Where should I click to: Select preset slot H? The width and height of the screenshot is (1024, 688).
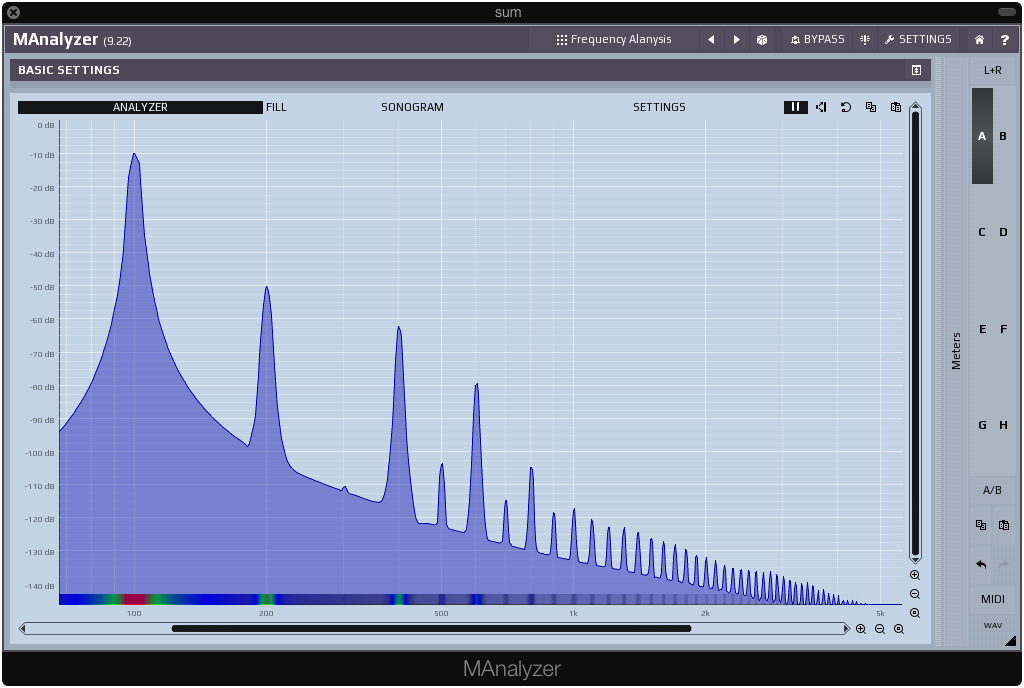[x=1003, y=425]
